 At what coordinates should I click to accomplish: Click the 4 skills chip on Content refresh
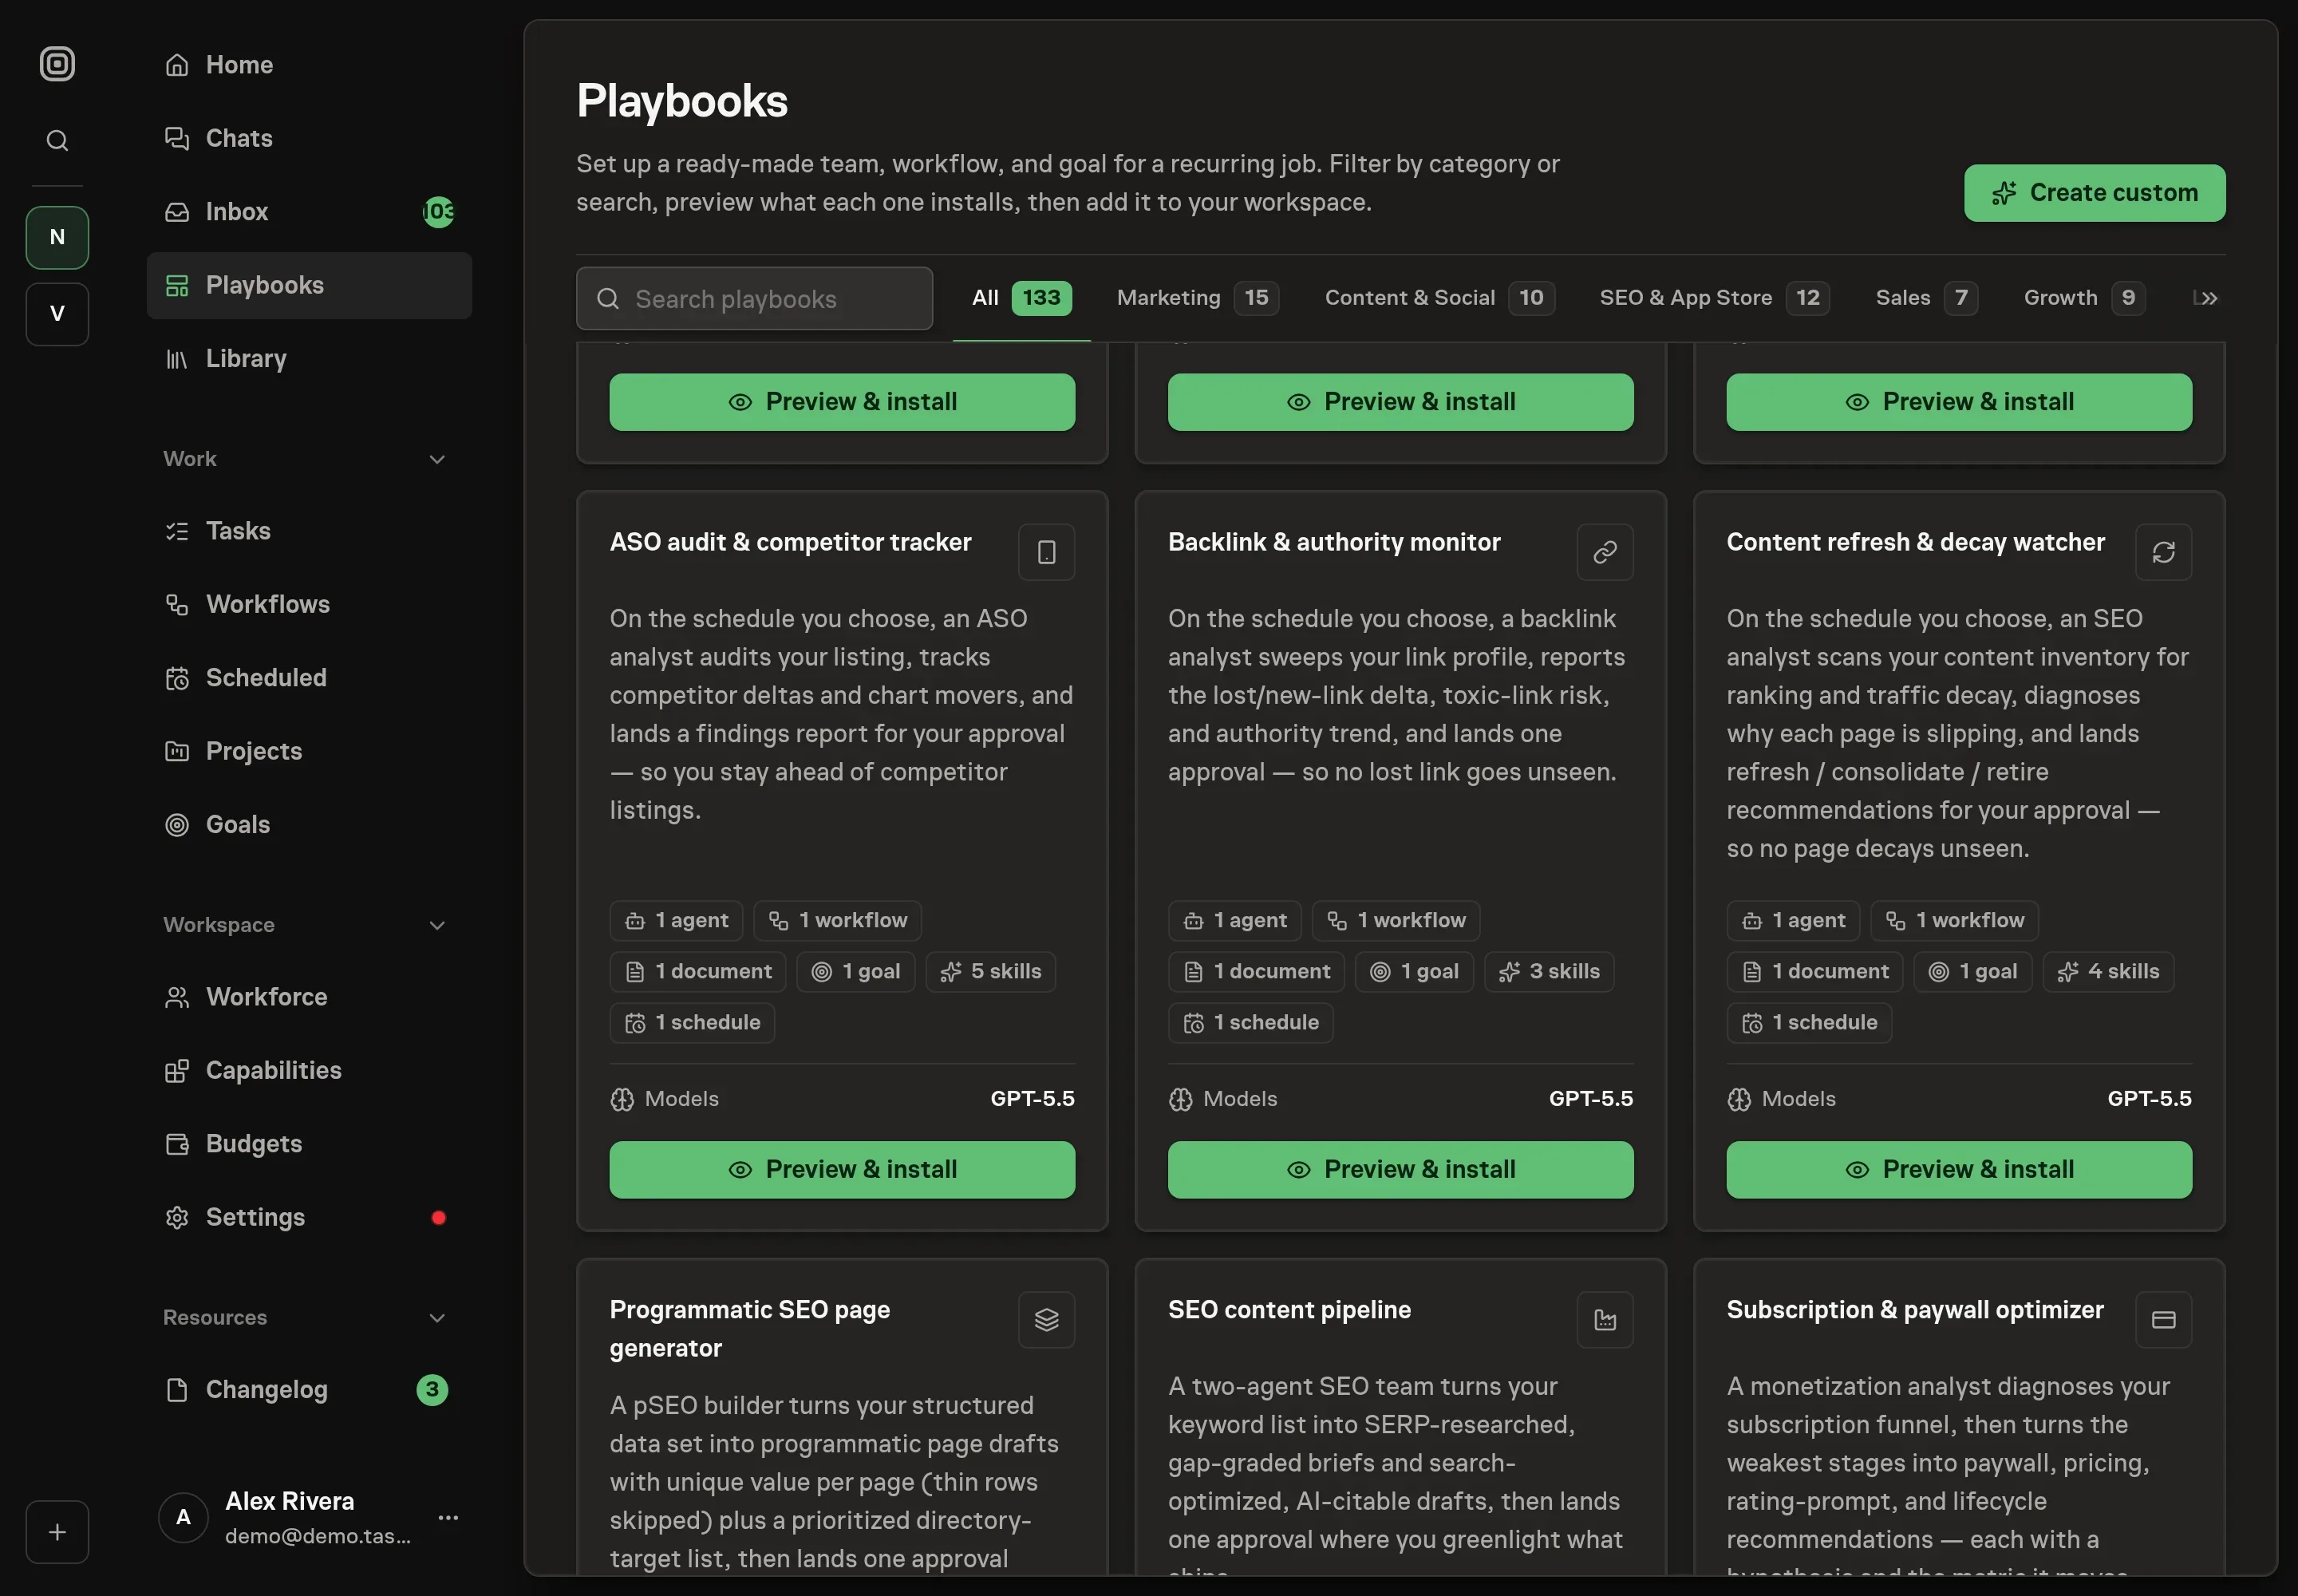(2108, 972)
